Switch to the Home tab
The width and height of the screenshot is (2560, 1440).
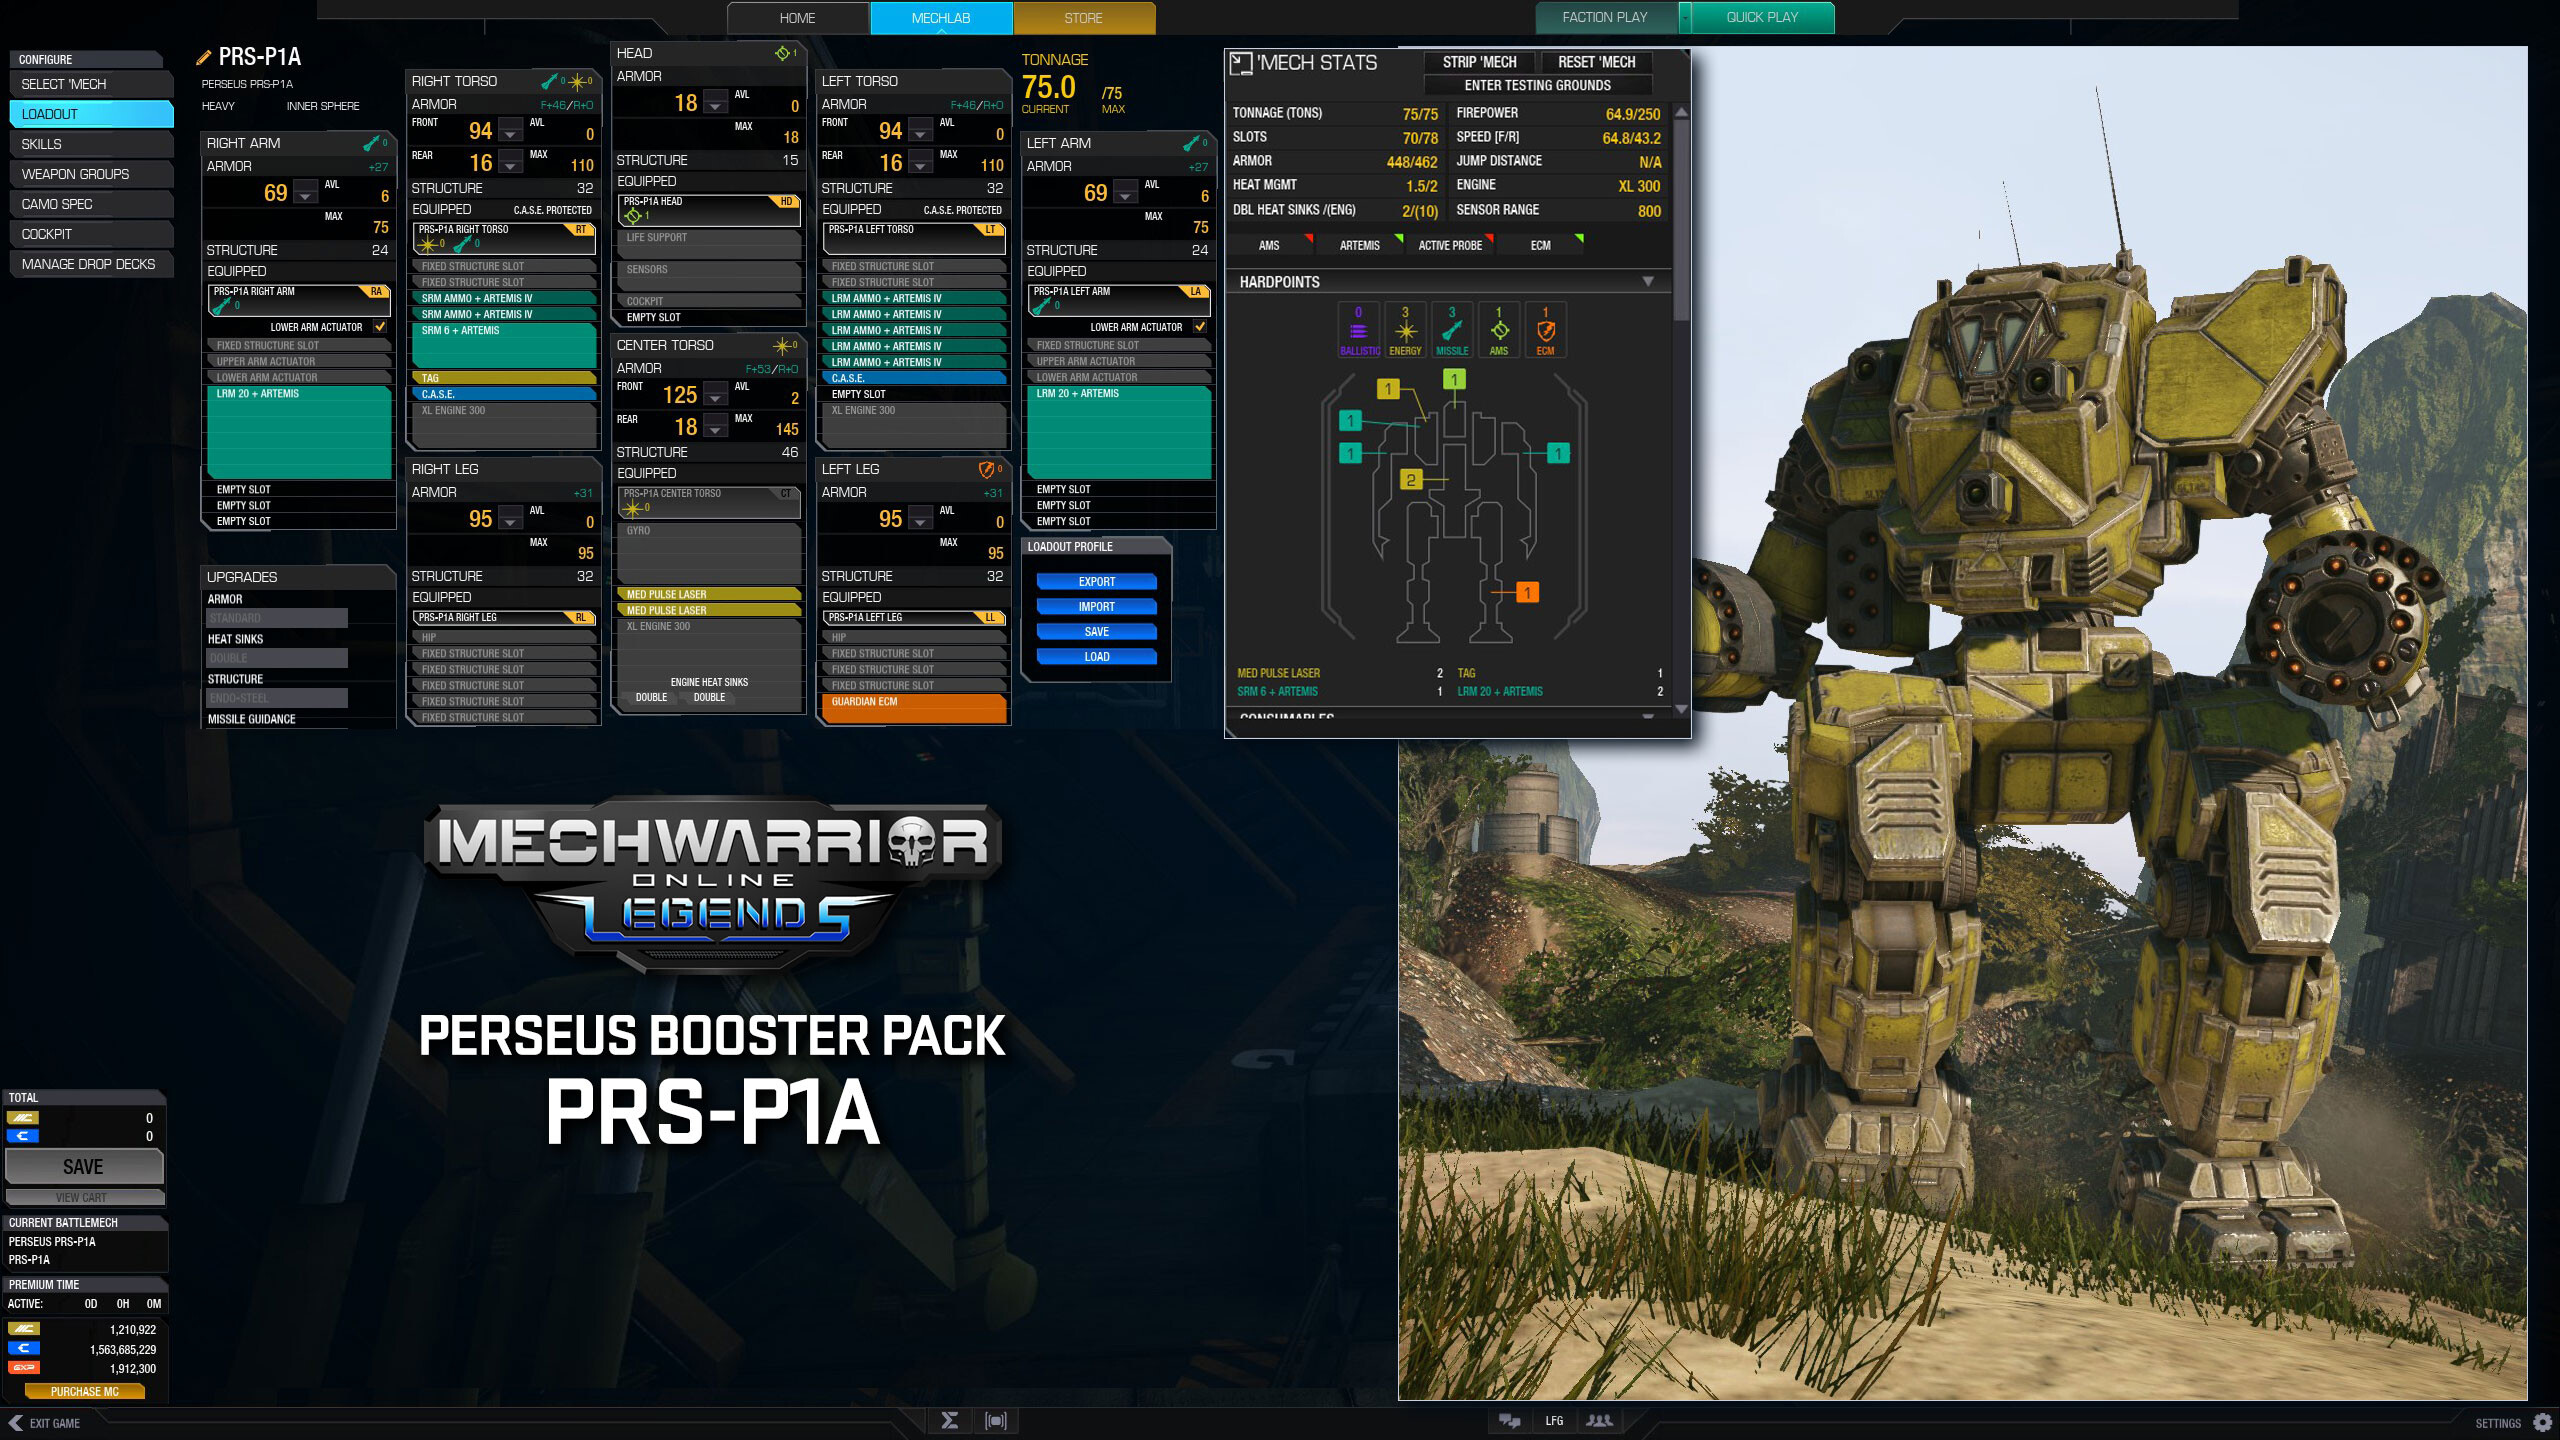798,18
